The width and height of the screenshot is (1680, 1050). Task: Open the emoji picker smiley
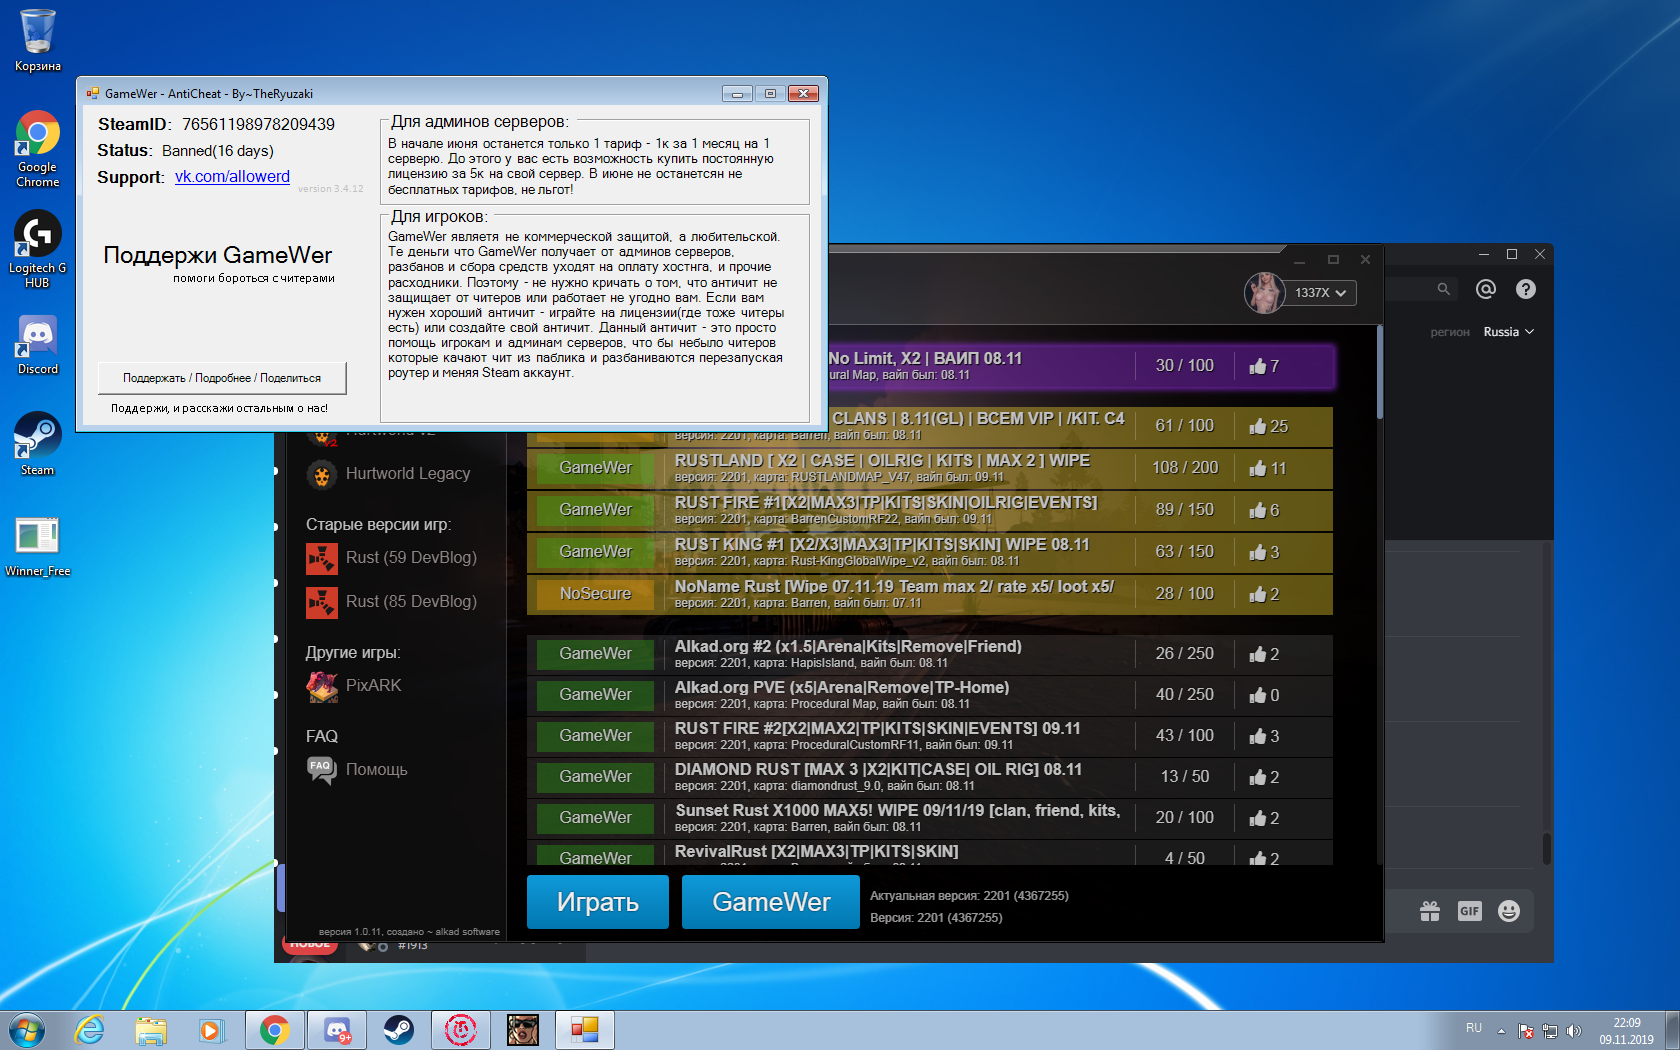pos(1509,911)
